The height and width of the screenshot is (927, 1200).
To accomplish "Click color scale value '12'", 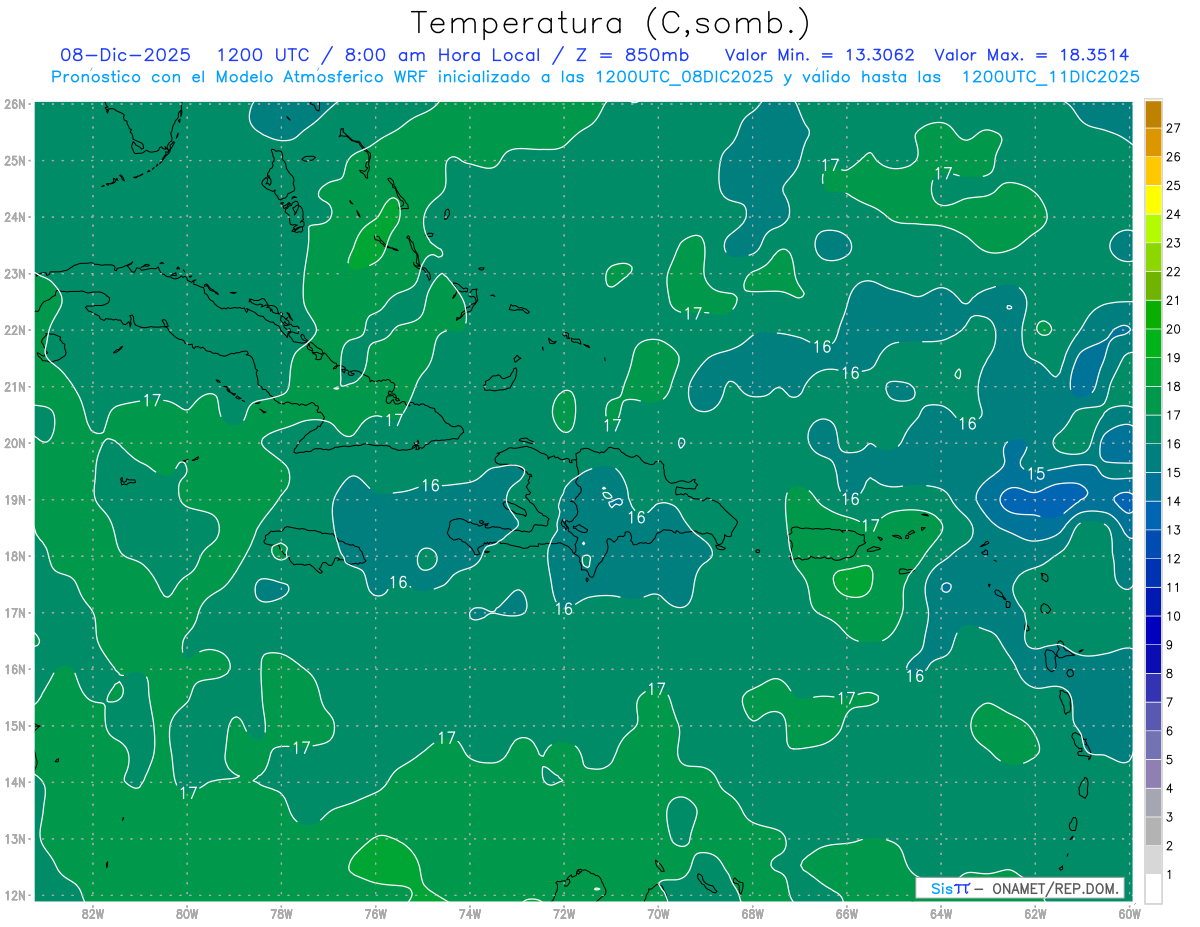I will 1173,559.
